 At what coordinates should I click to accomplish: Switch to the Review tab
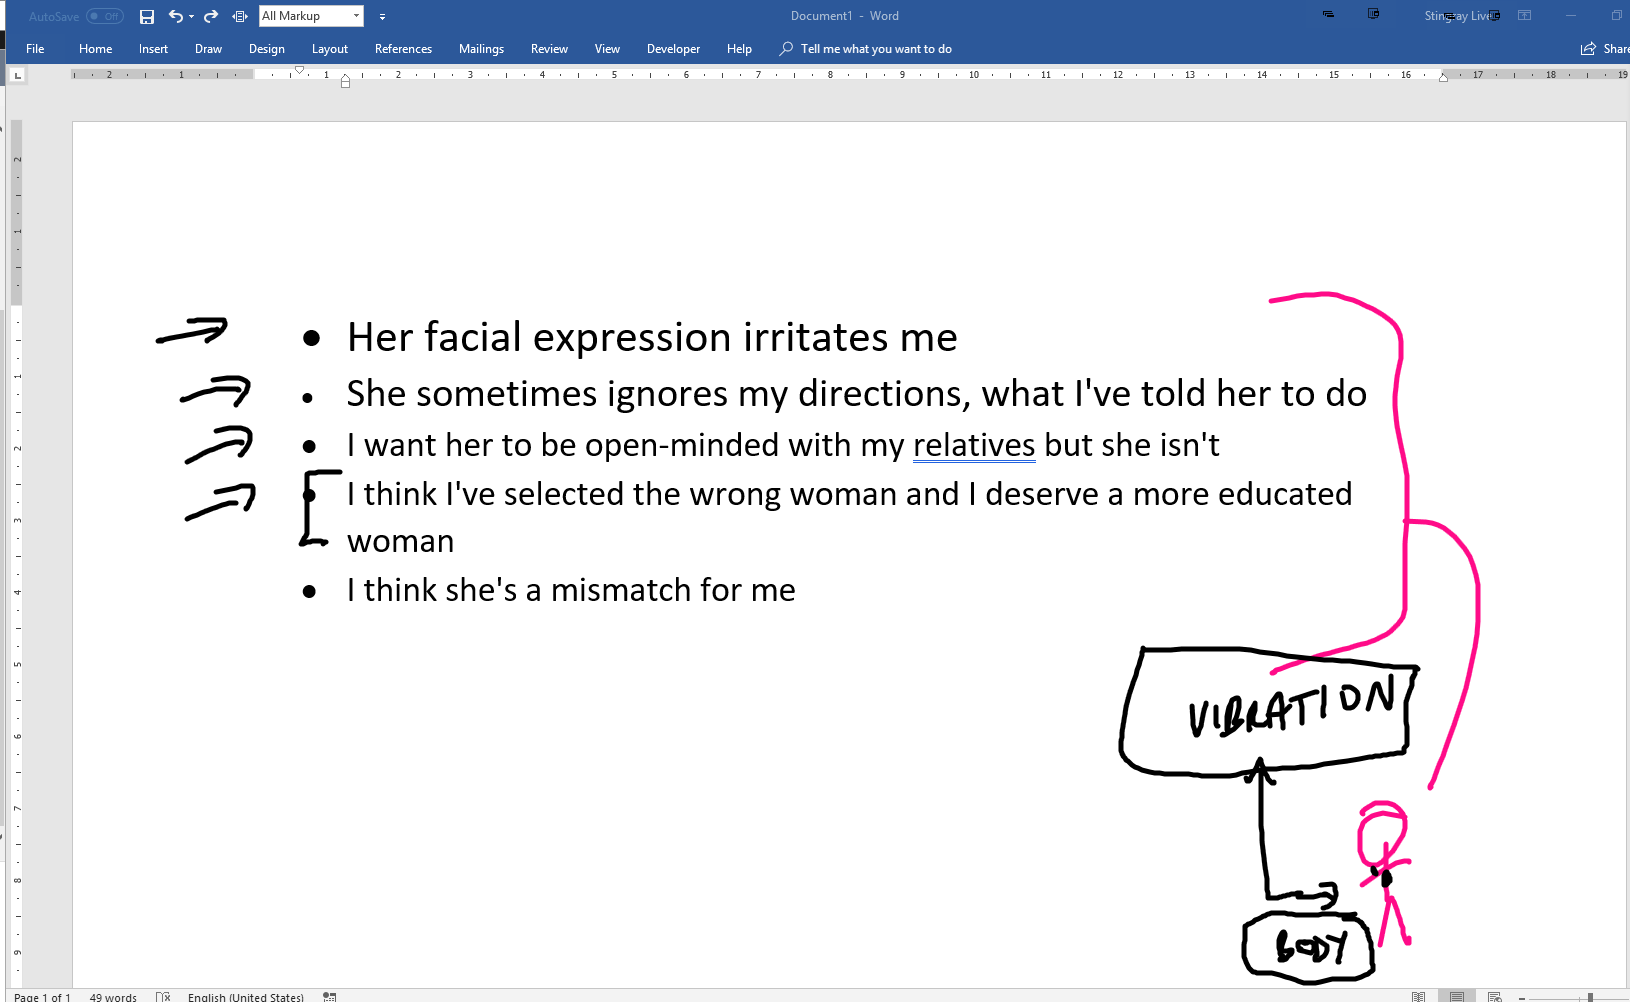[x=549, y=49]
